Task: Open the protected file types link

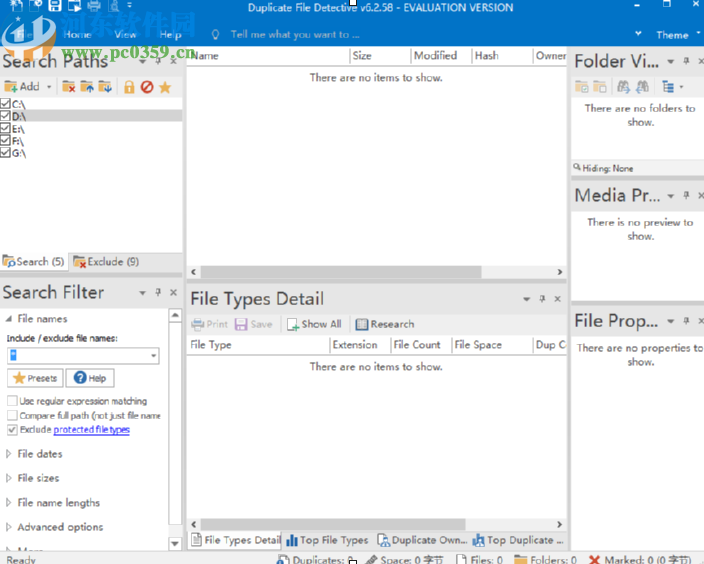Action: click(x=92, y=430)
